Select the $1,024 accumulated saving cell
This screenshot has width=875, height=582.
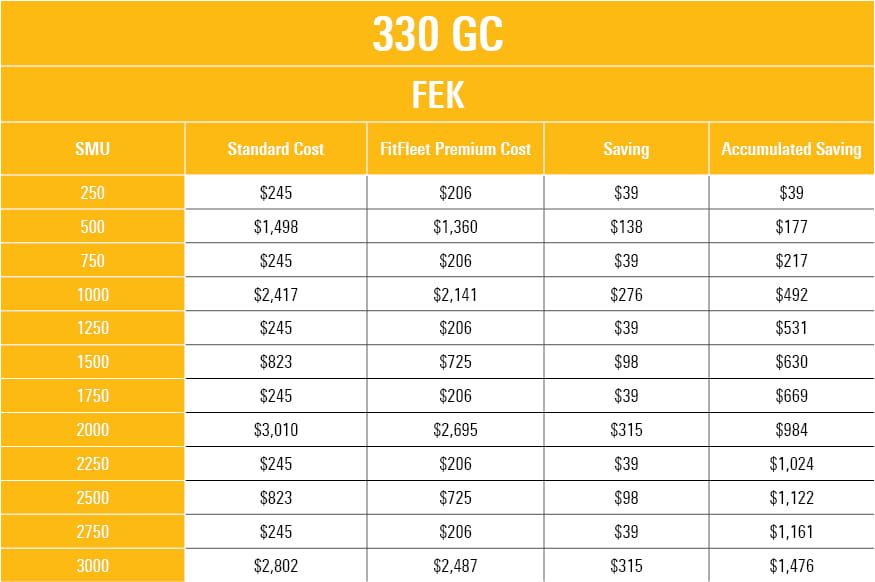coord(791,464)
